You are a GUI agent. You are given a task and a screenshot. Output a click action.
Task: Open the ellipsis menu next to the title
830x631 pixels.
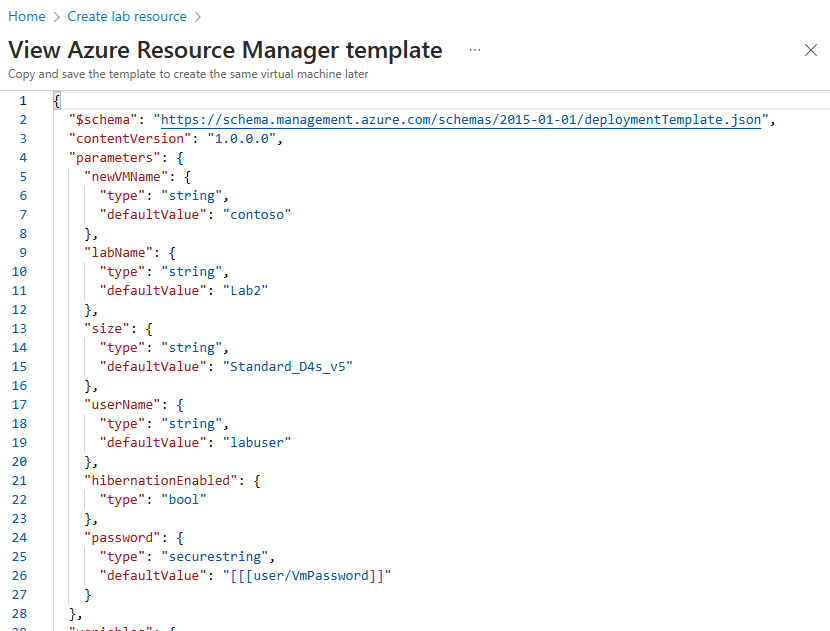click(474, 49)
